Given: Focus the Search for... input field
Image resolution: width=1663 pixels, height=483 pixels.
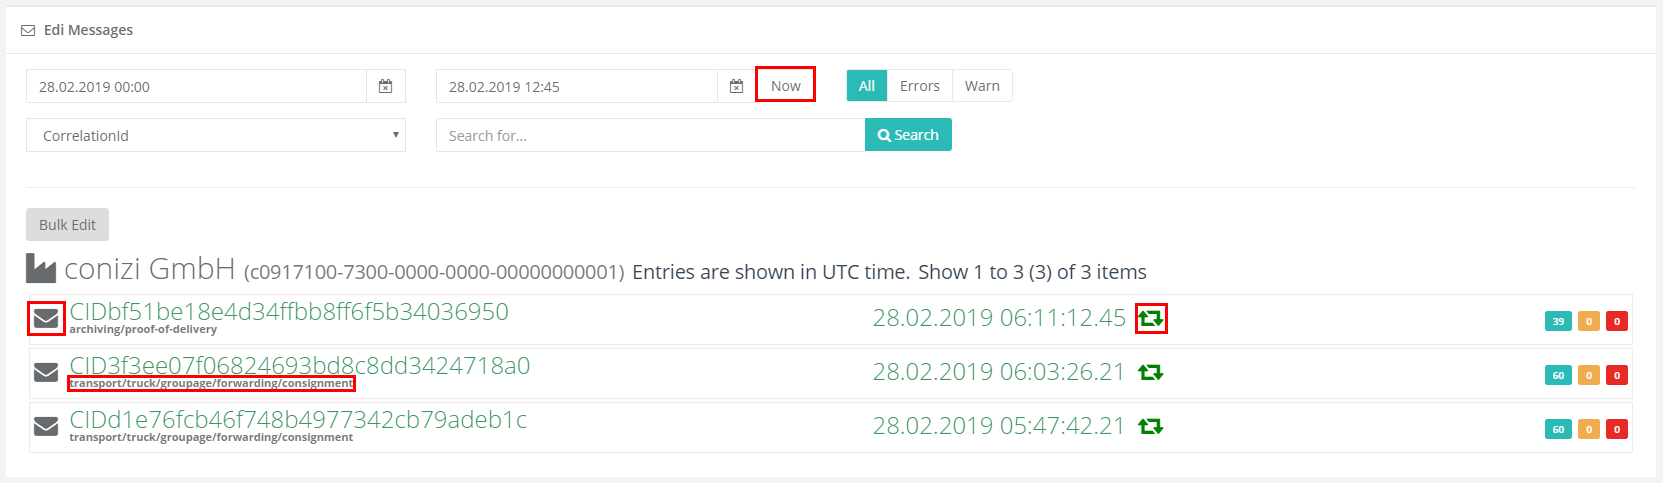Looking at the screenshot, I should [650, 135].
